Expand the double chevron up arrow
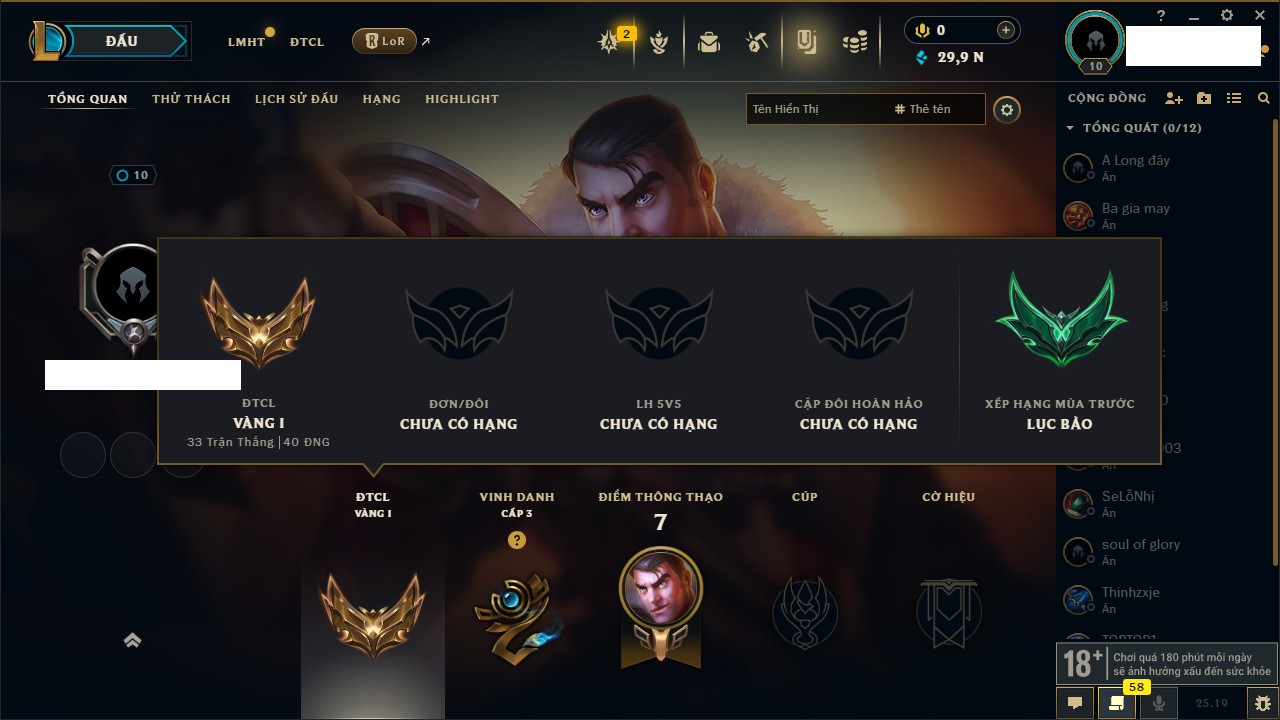 tap(132, 641)
